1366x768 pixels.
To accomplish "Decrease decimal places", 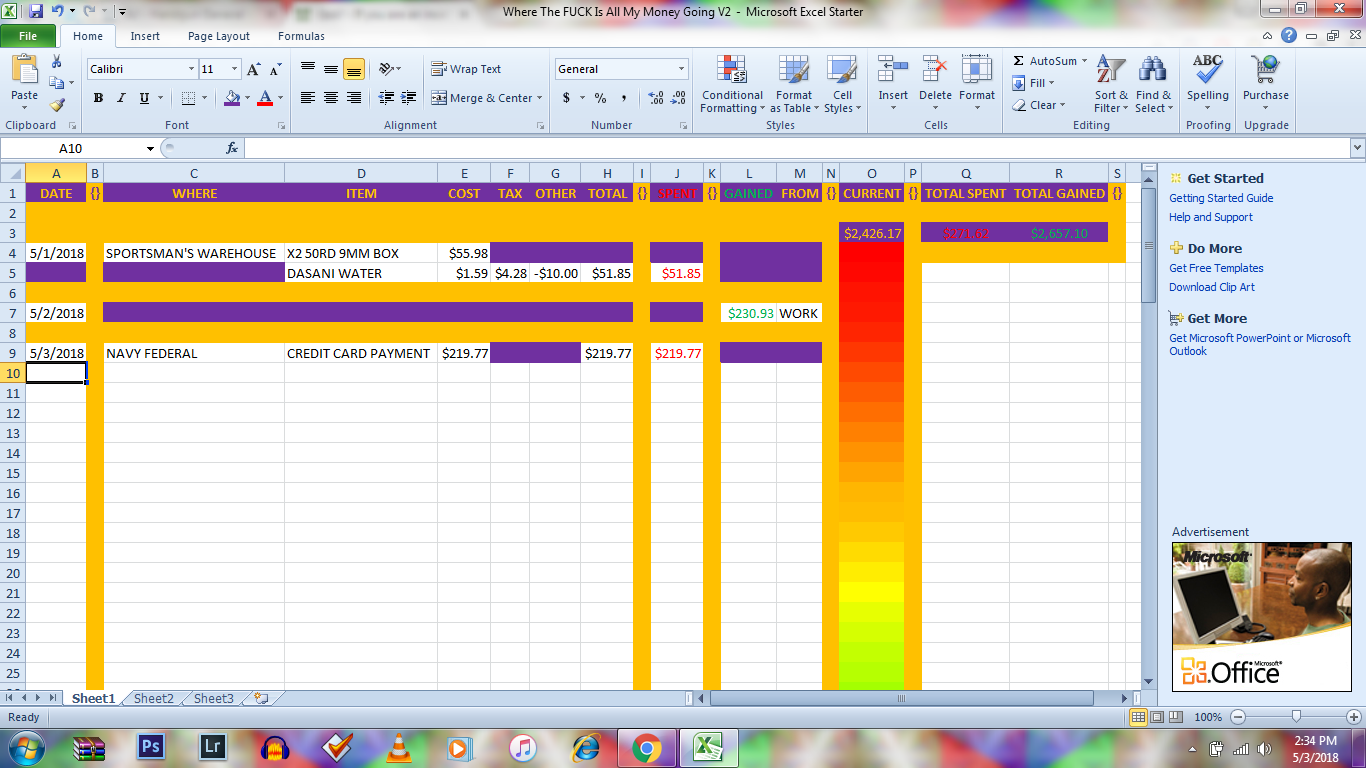I will click(x=679, y=98).
